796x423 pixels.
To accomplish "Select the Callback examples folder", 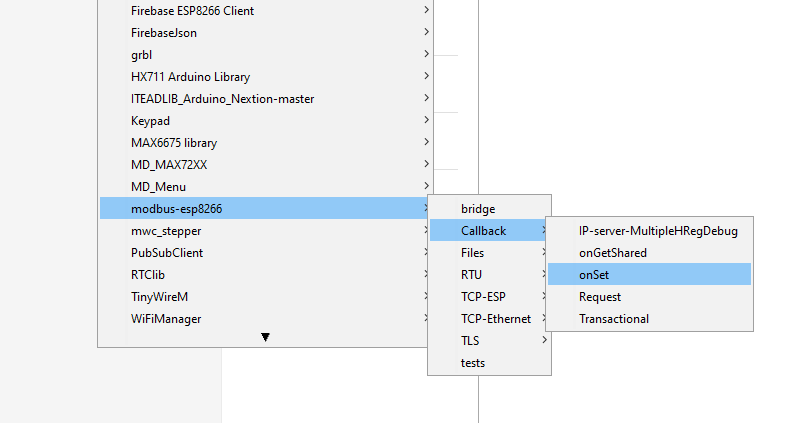I will 488,231.
